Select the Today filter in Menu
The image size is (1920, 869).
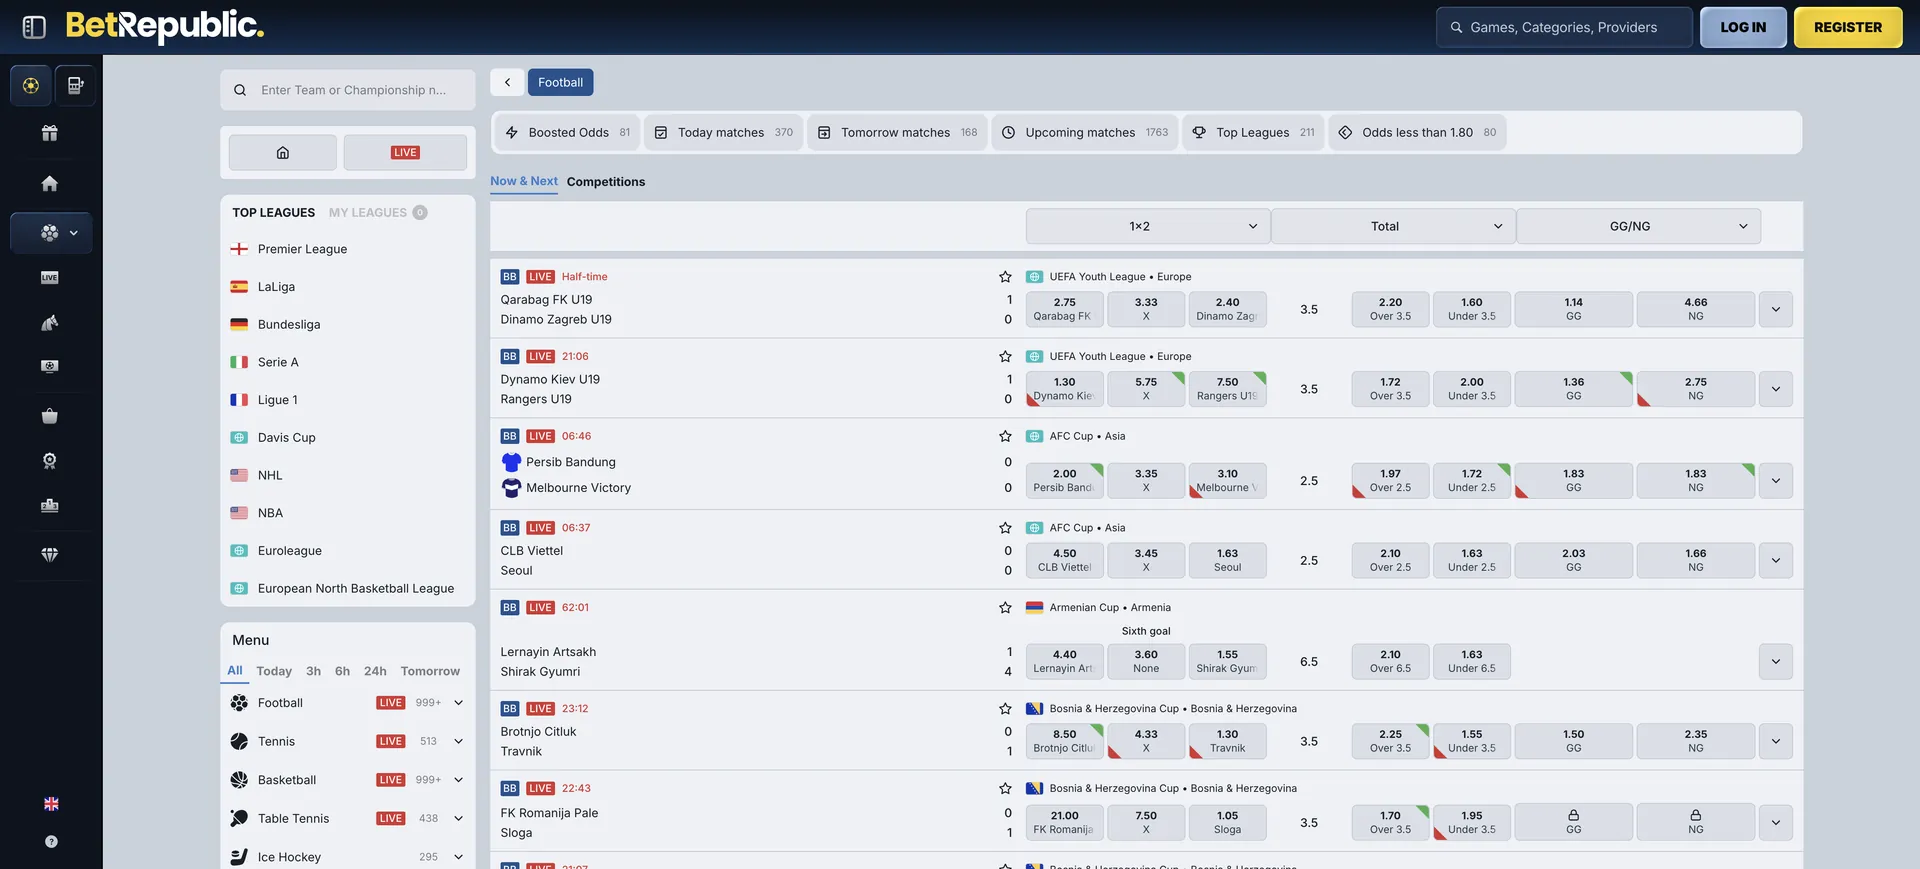(x=274, y=671)
